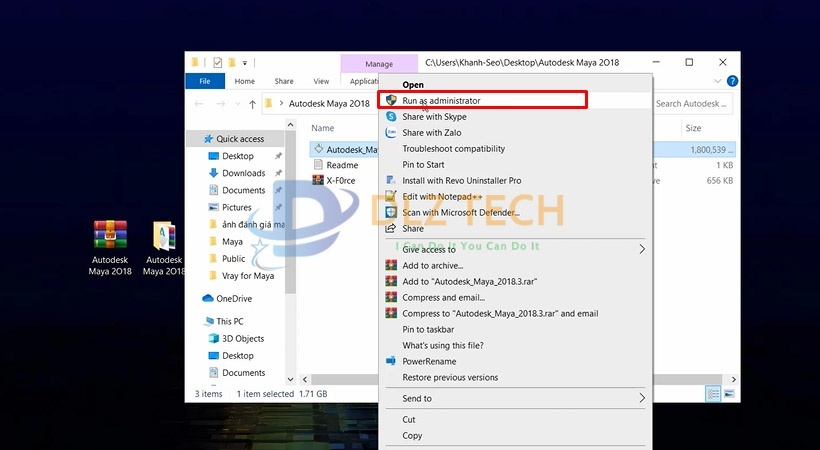
Task: Click the Zalo share icon
Action: pyautogui.click(x=391, y=133)
